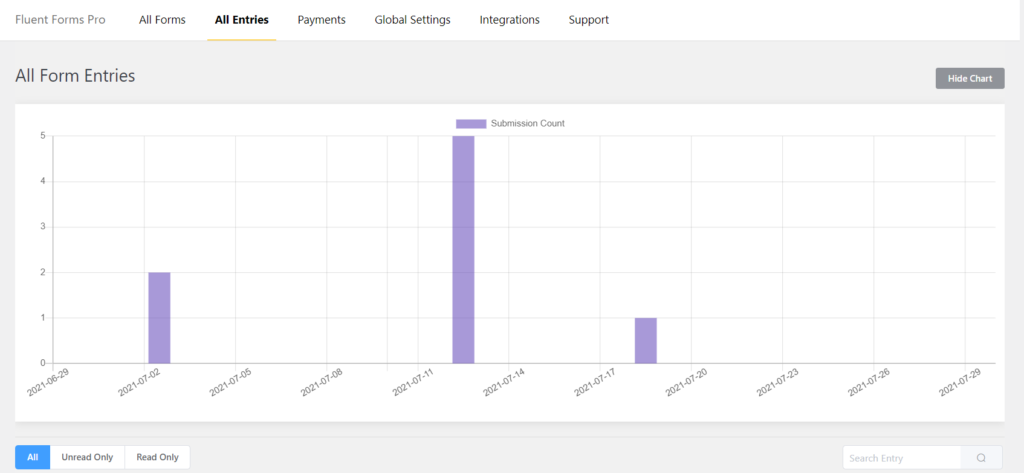This screenshot has height=473, width=1024.
Task: Open the Support tab
Action: click(588, 20)
